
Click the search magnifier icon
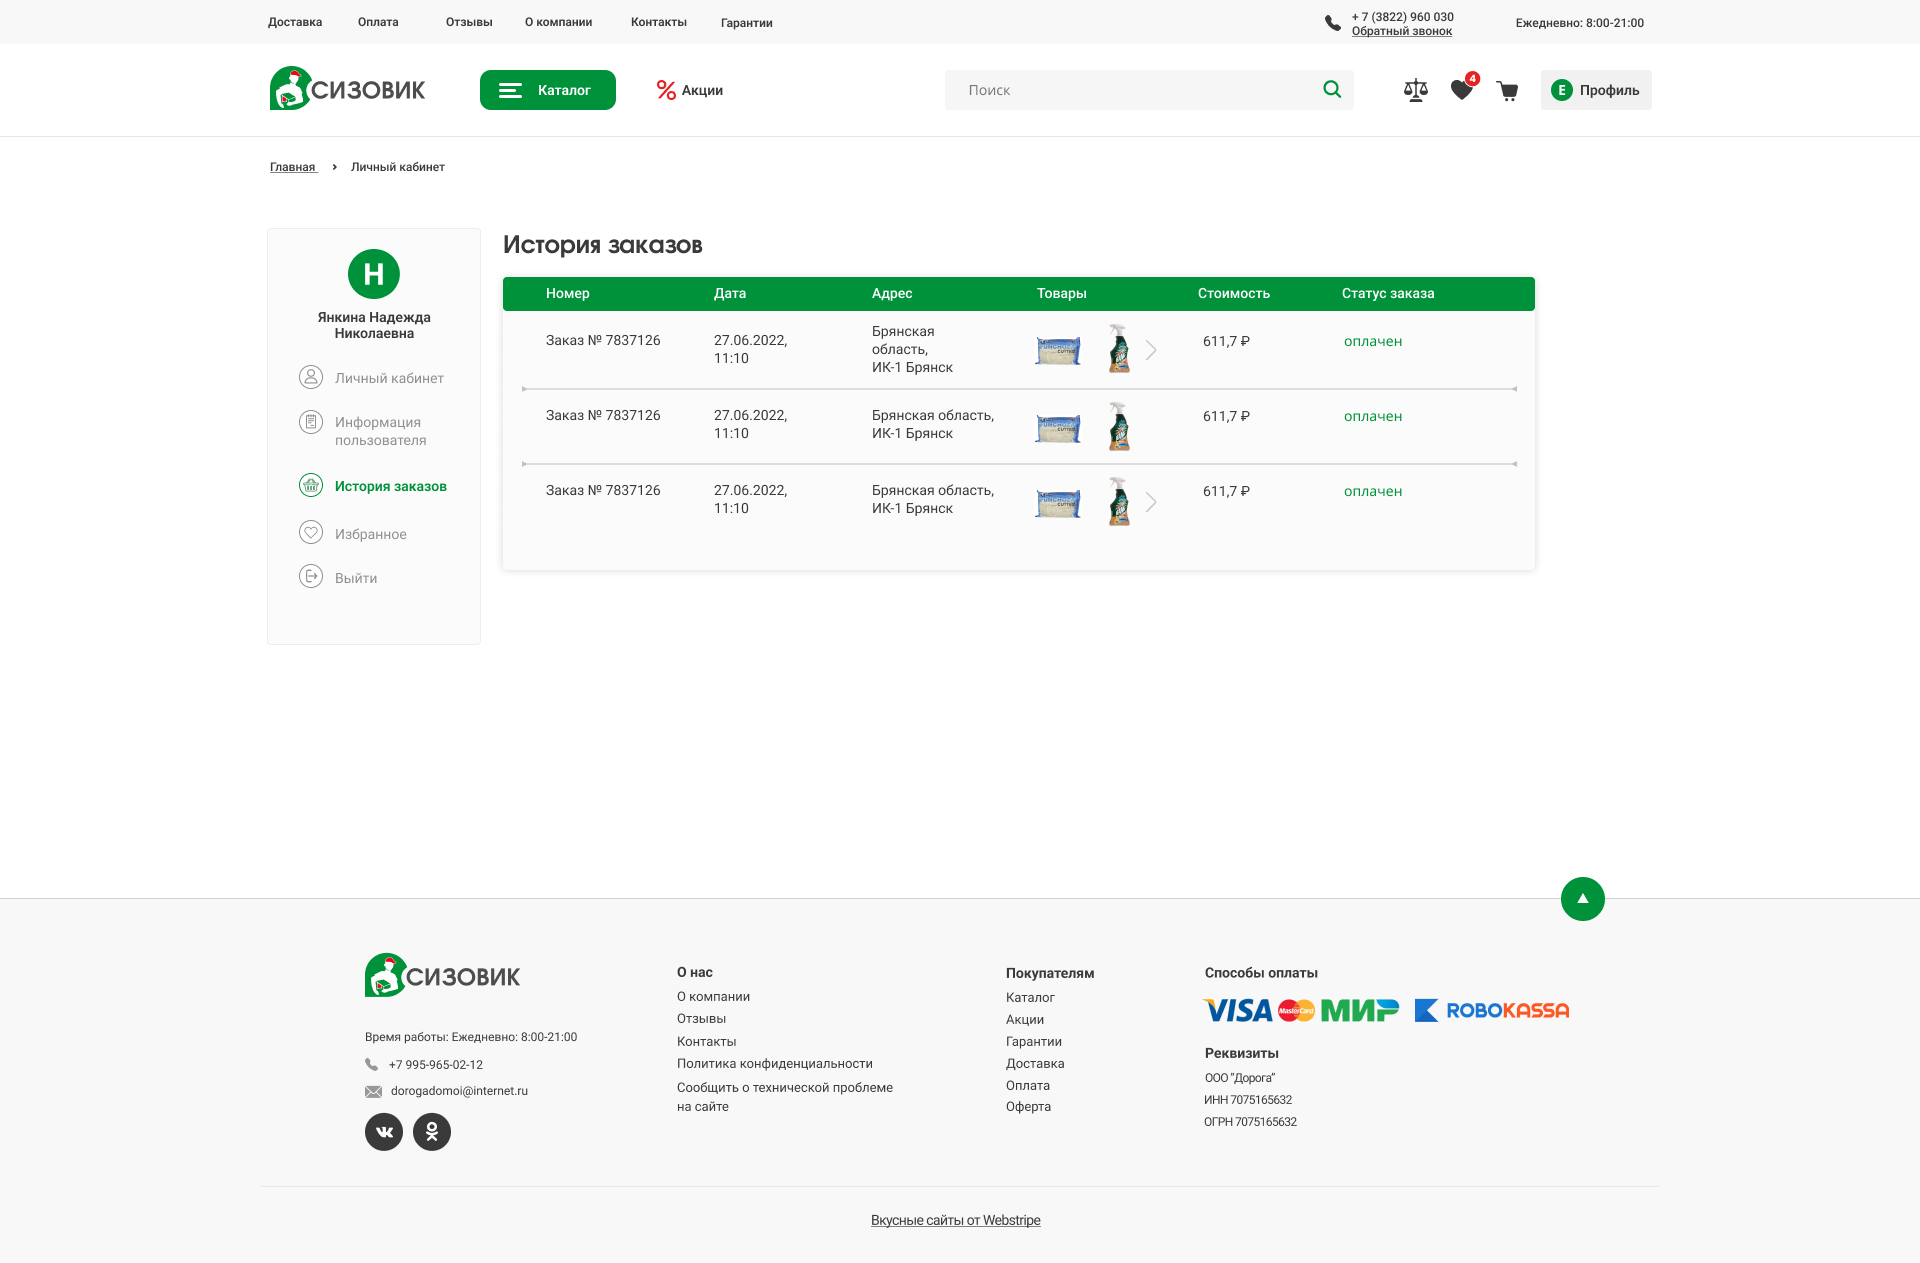point(1332,90)
